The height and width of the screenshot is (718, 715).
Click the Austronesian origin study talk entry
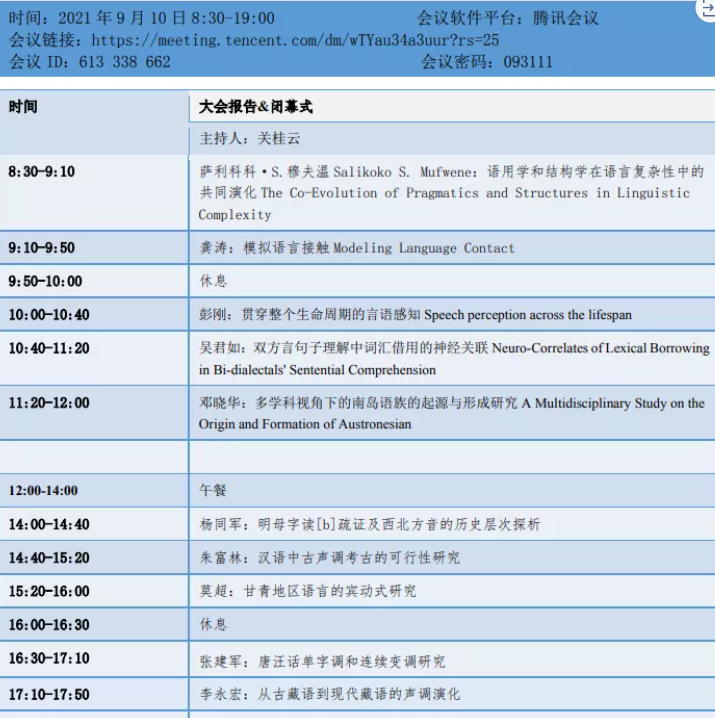tap(450, 413)
